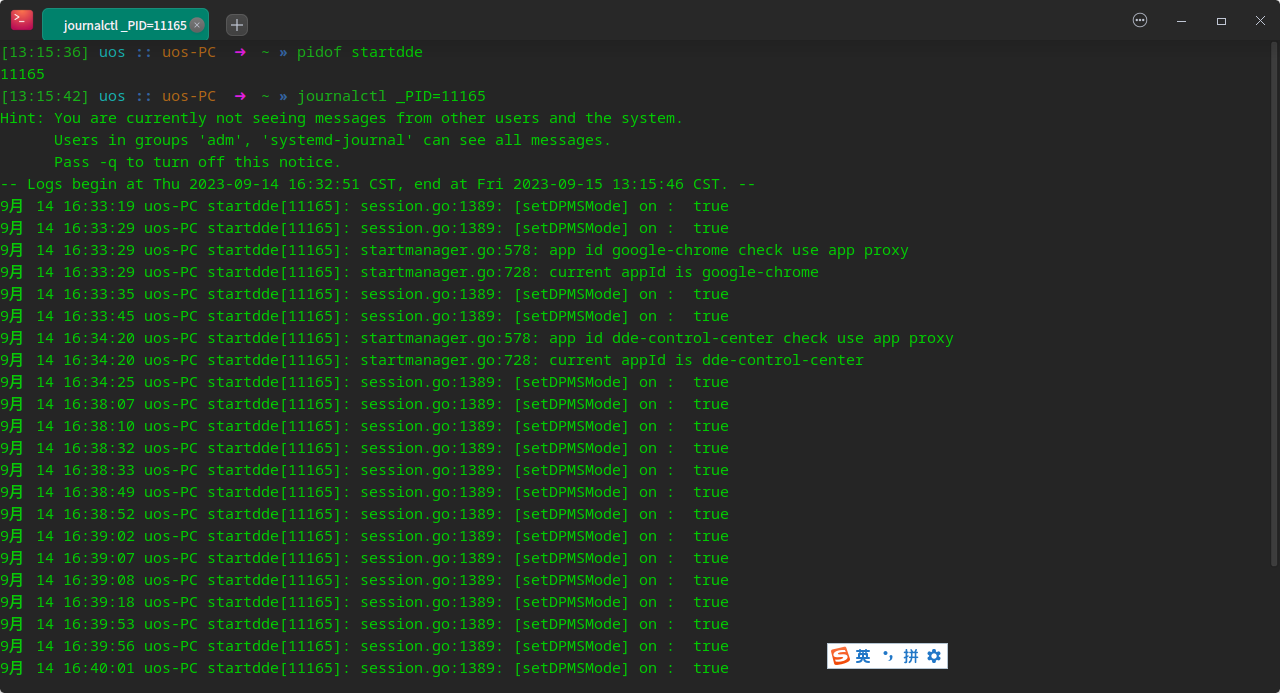The image size is (1280, 693).
Task: Click the 'Pass -q to turn off this notice' hint
Action: 197,162
